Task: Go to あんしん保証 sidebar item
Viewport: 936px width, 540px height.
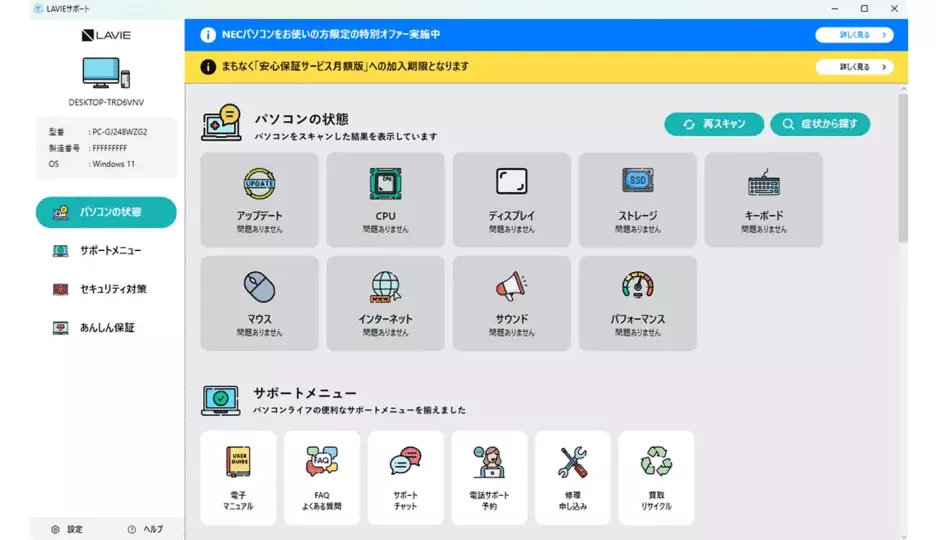Action: click(x=106, y=327)
